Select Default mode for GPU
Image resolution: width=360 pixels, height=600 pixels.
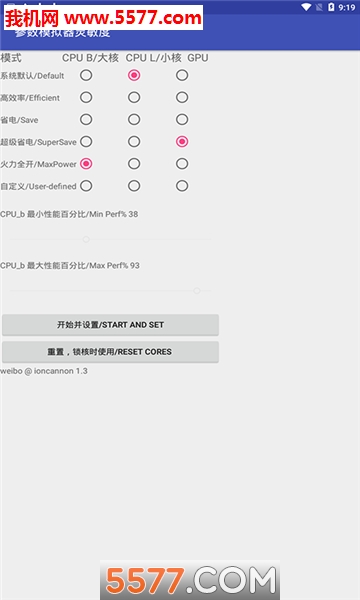coord(182,75)
